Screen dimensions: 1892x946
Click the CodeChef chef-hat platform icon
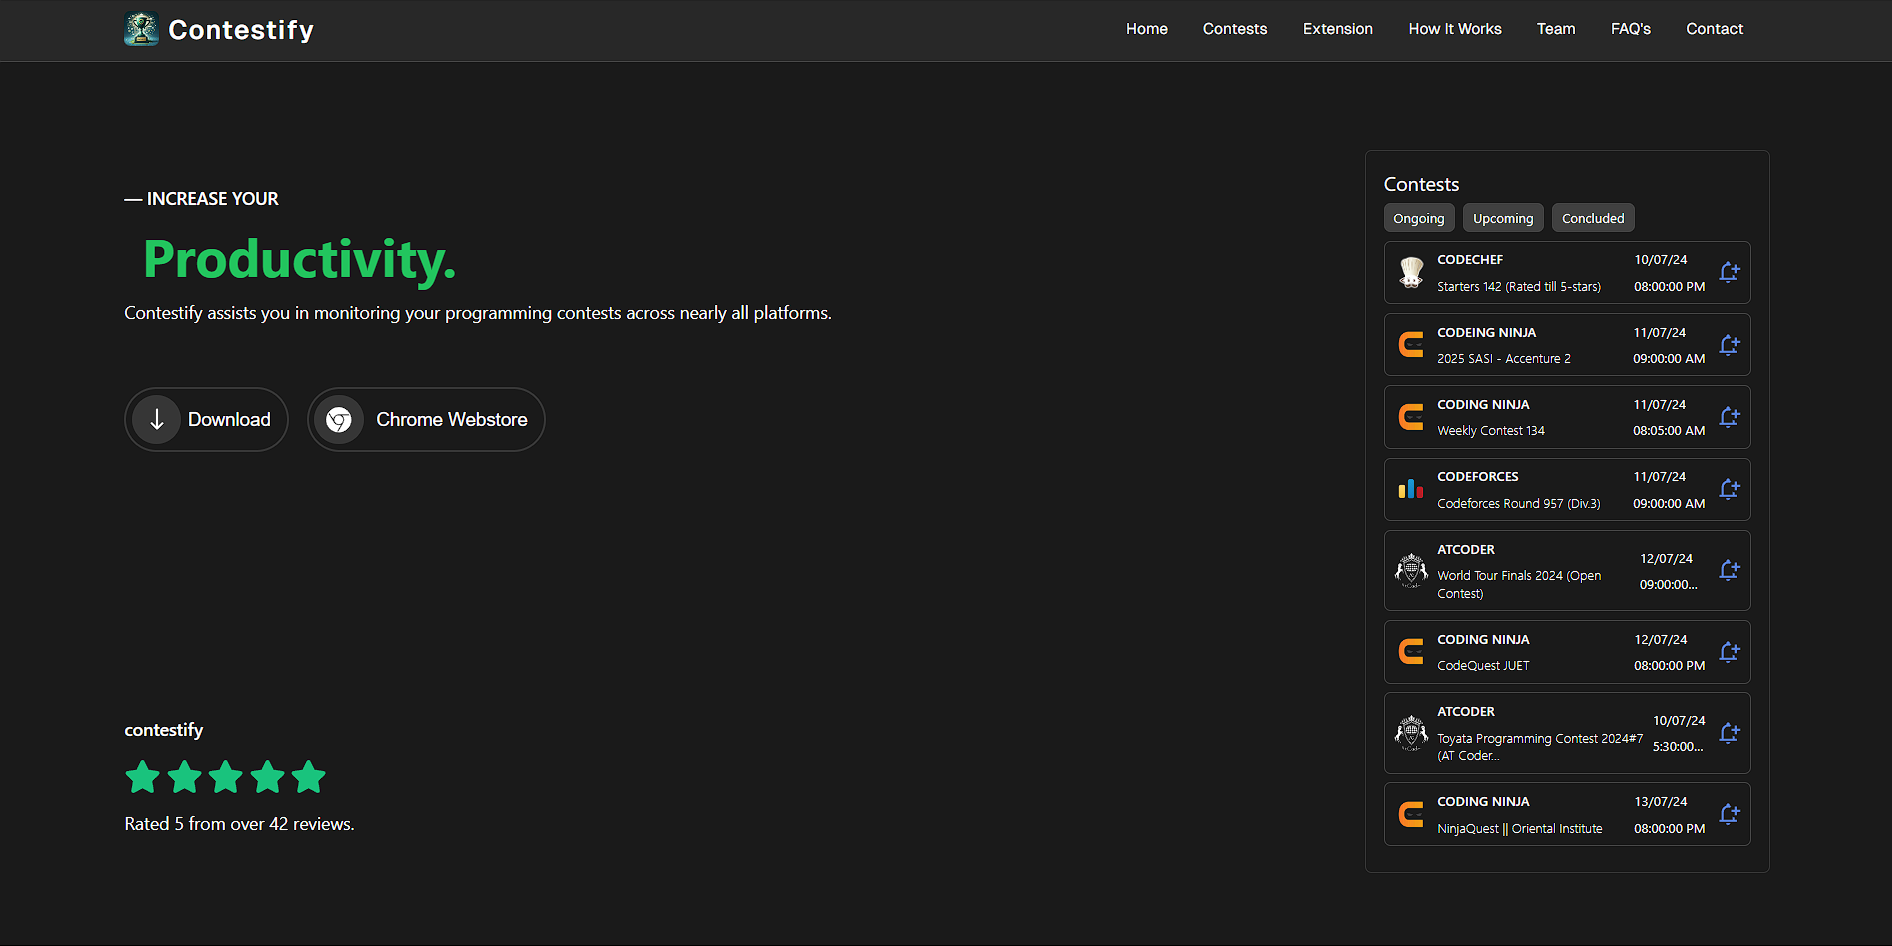click(x=1411, y=272)
